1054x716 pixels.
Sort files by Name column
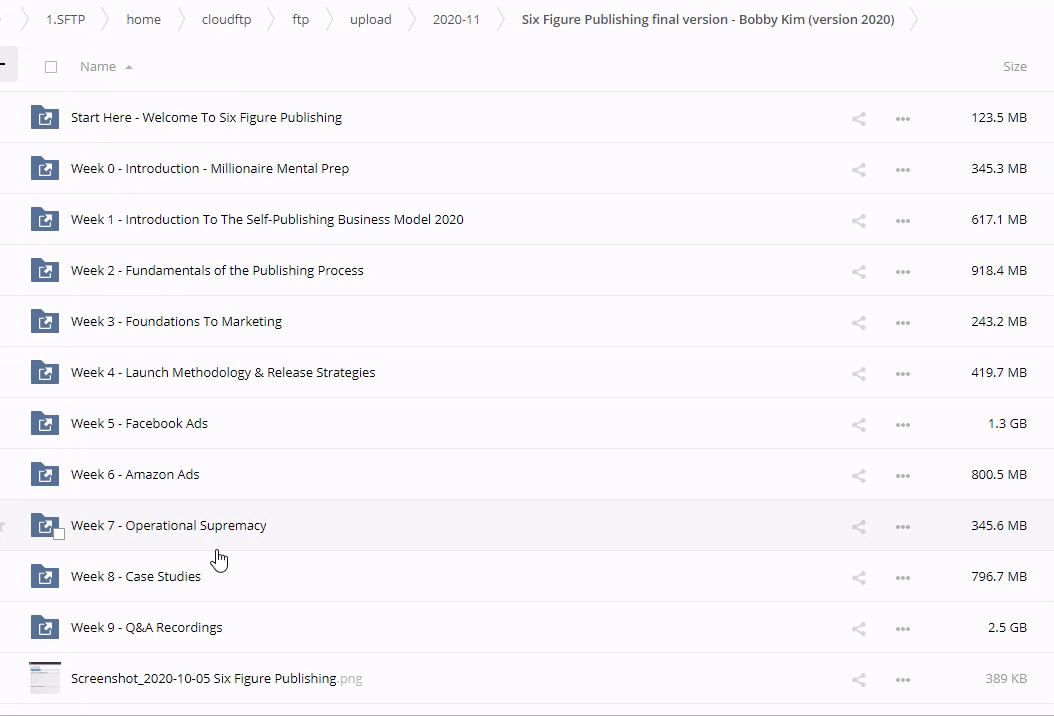(x=98, y=66)
